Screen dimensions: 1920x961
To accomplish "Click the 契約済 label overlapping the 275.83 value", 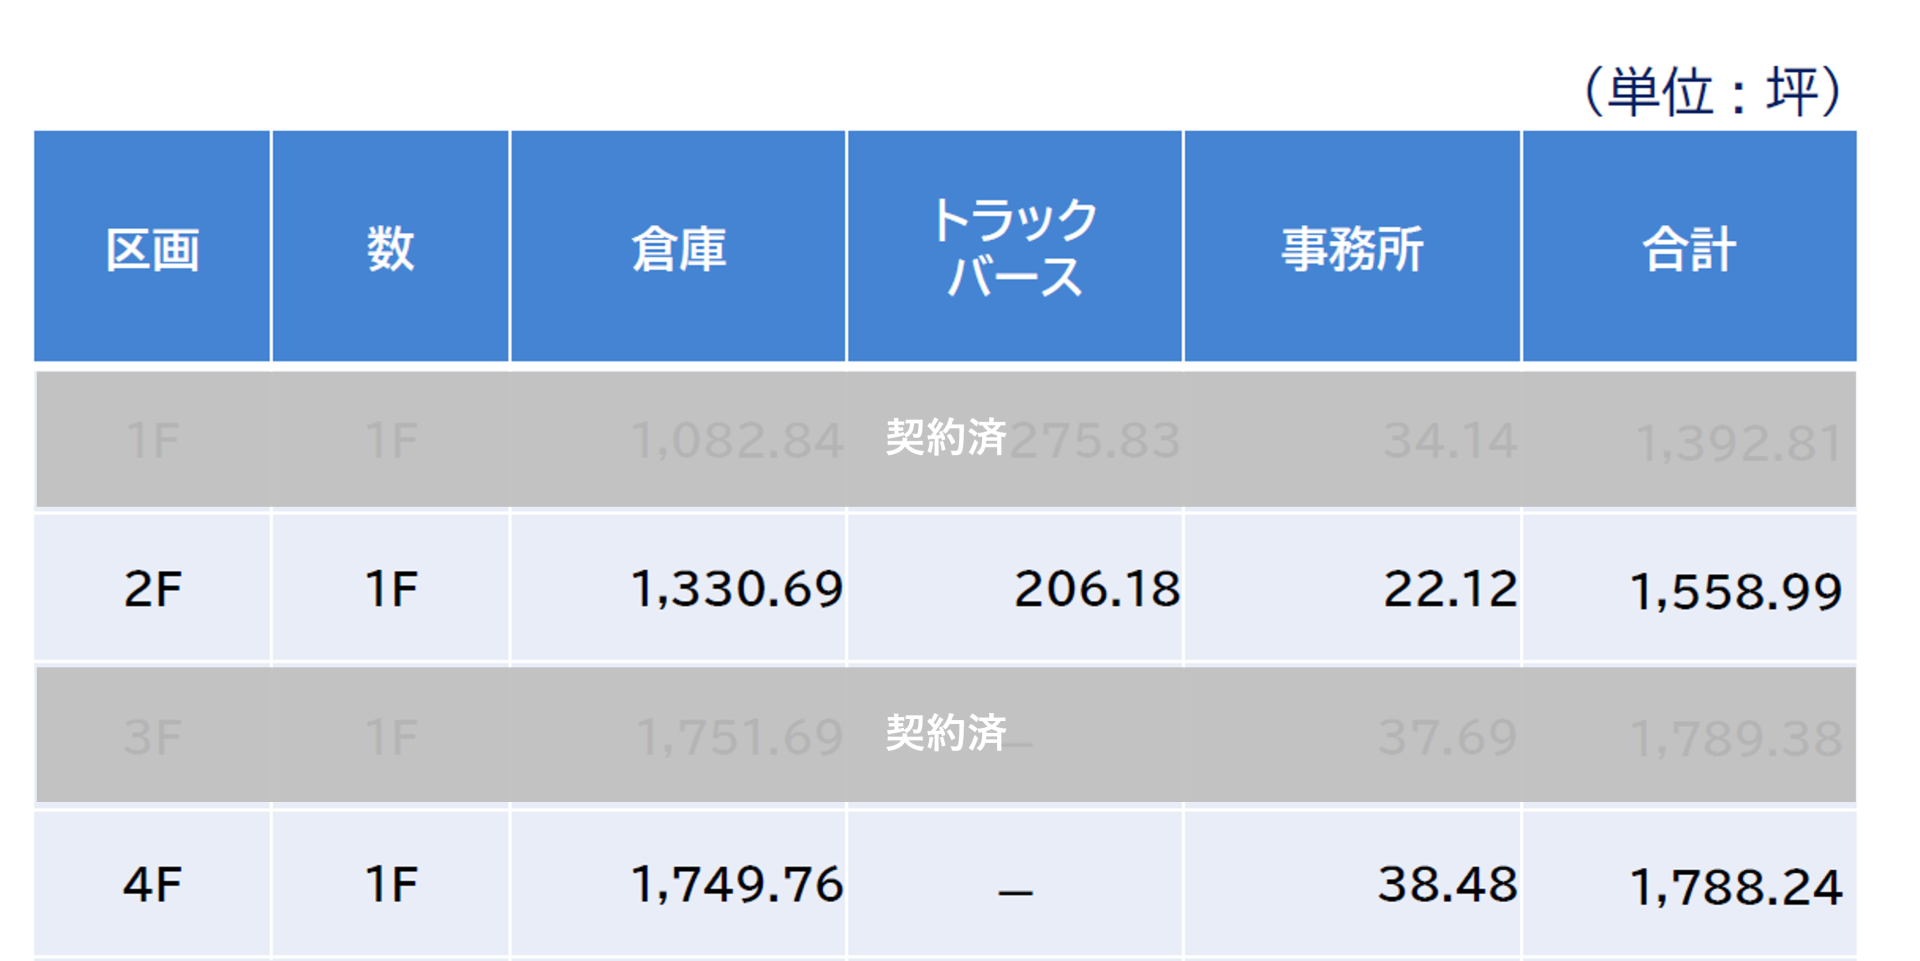I will pyautogui.click(x=945, y=438).
